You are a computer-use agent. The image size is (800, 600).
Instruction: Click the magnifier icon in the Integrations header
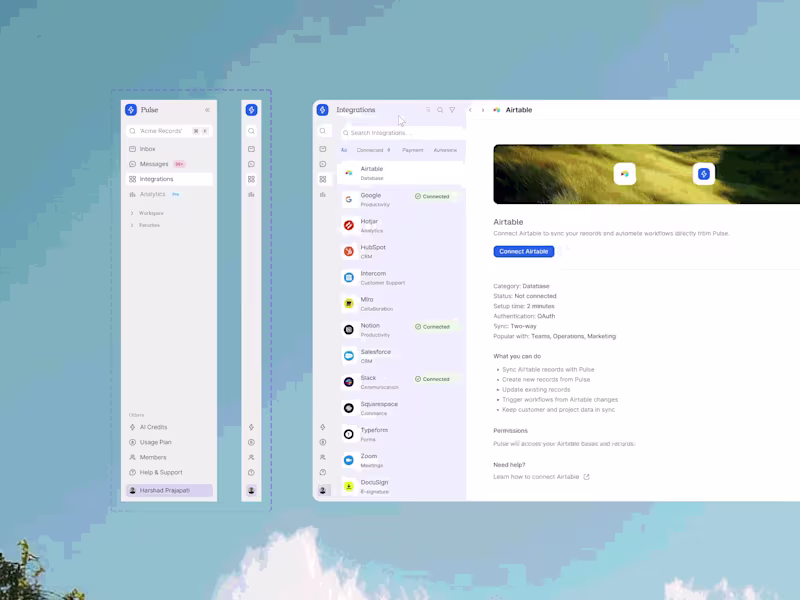coord(440,110)
